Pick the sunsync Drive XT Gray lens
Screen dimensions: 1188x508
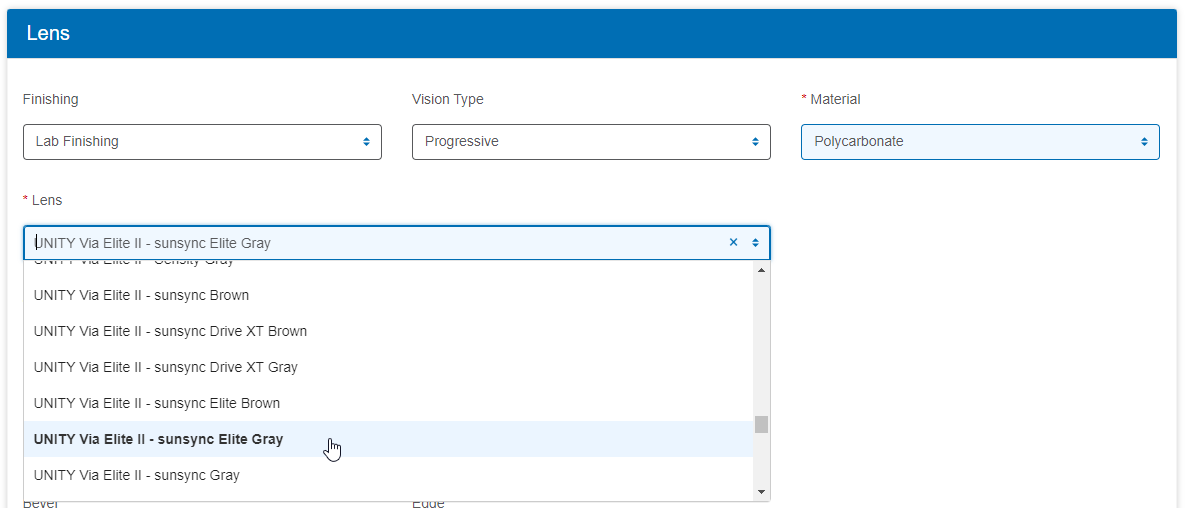166,367
